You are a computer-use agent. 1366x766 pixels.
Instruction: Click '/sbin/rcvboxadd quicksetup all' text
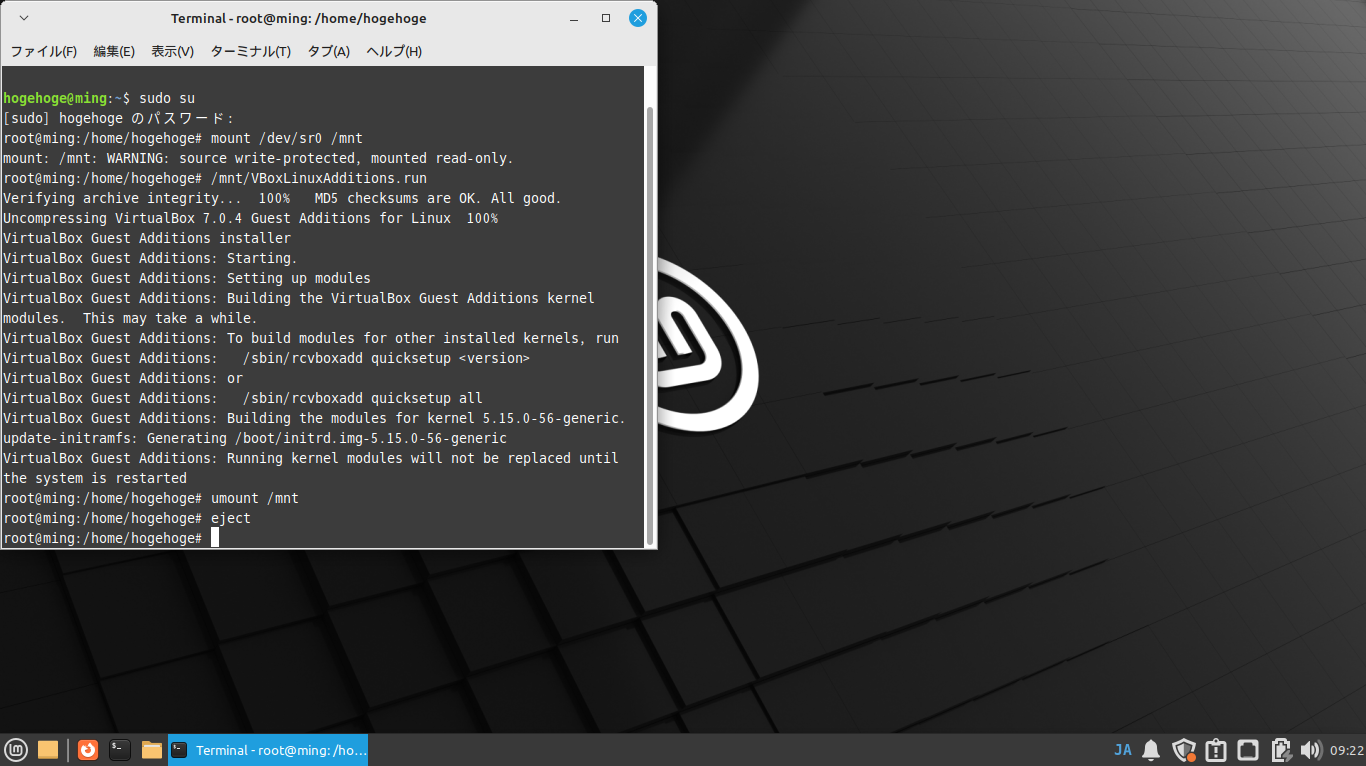[363, 398]
